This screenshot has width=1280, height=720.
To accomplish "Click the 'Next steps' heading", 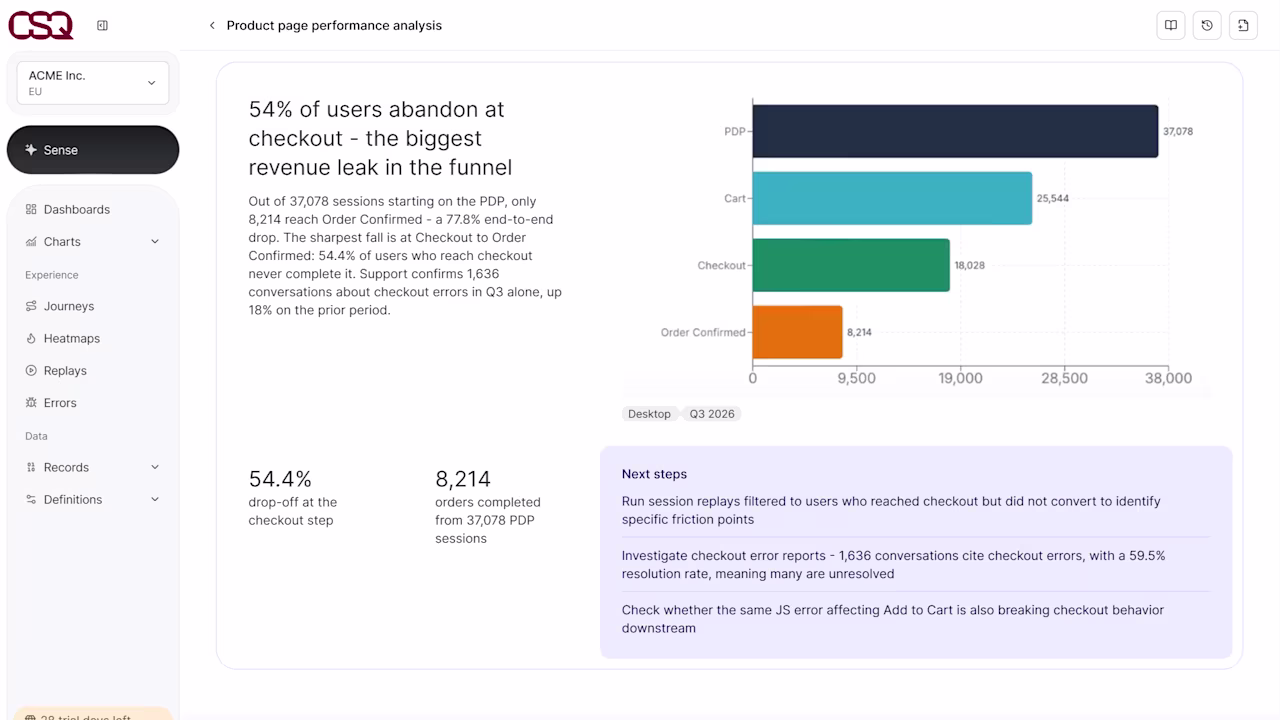I will (x=654, y=474).
